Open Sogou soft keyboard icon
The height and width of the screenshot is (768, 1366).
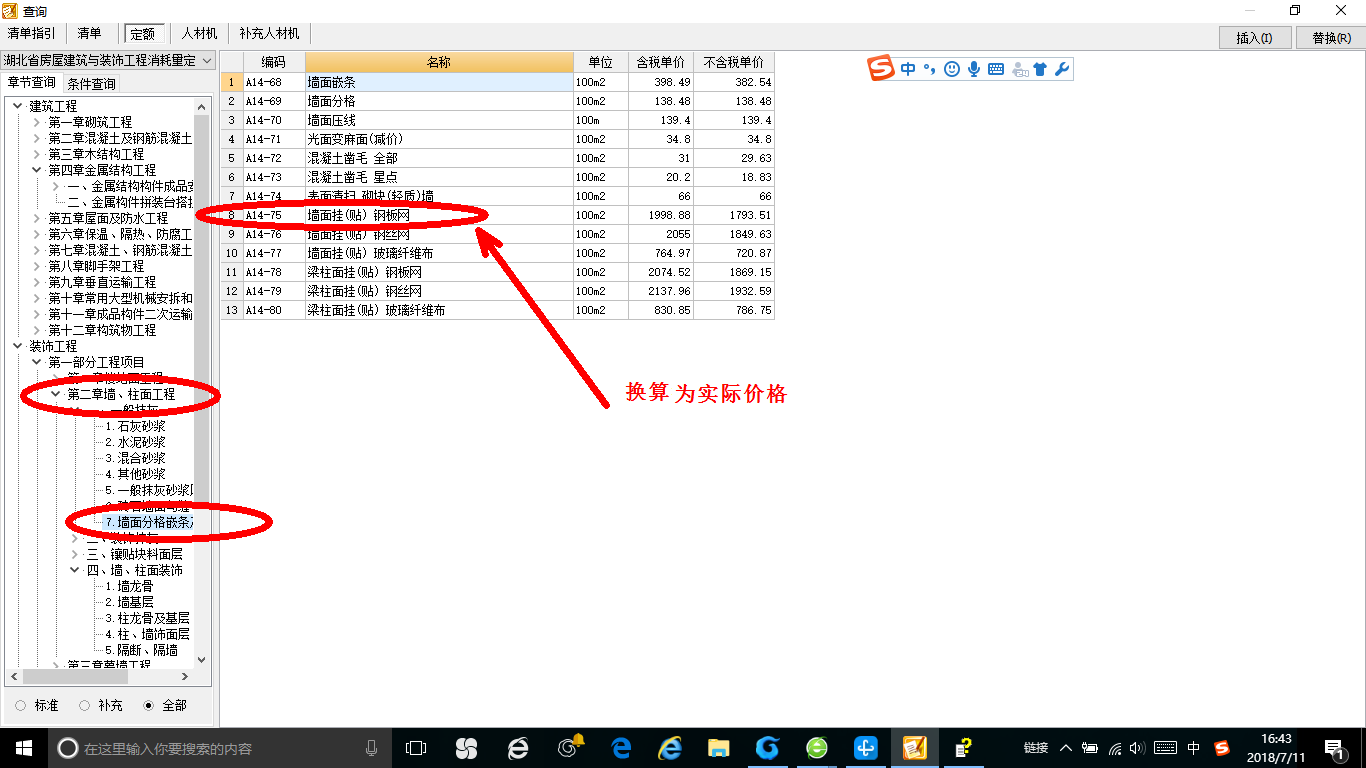point(996,69)
